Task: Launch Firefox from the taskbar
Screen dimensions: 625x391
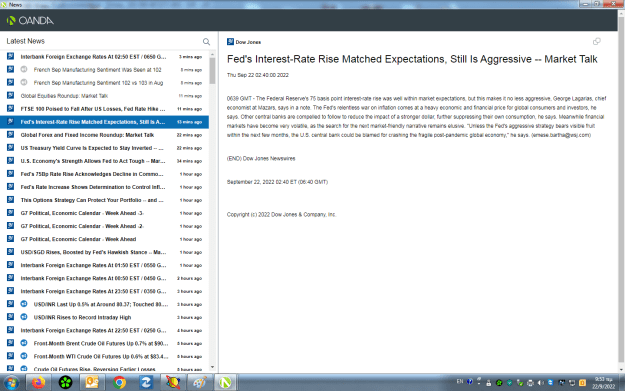Action: tap(38, 383)
